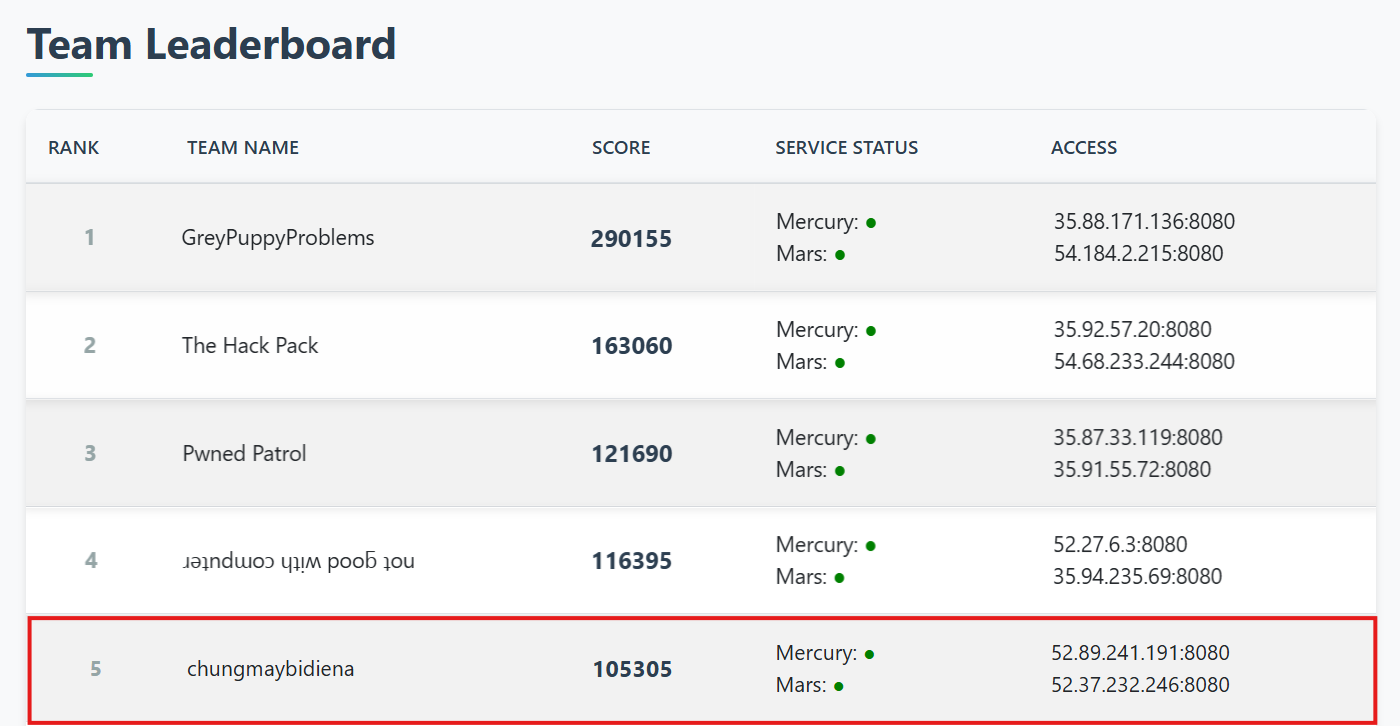Select the upside-down 'not good with computer' team name
1400x726 pixels.
298,561
